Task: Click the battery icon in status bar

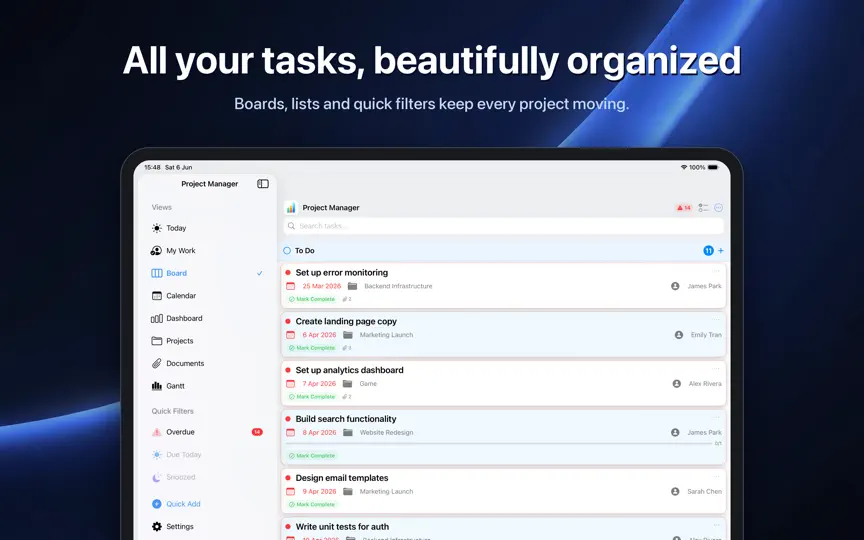Action: pos(713,167)
